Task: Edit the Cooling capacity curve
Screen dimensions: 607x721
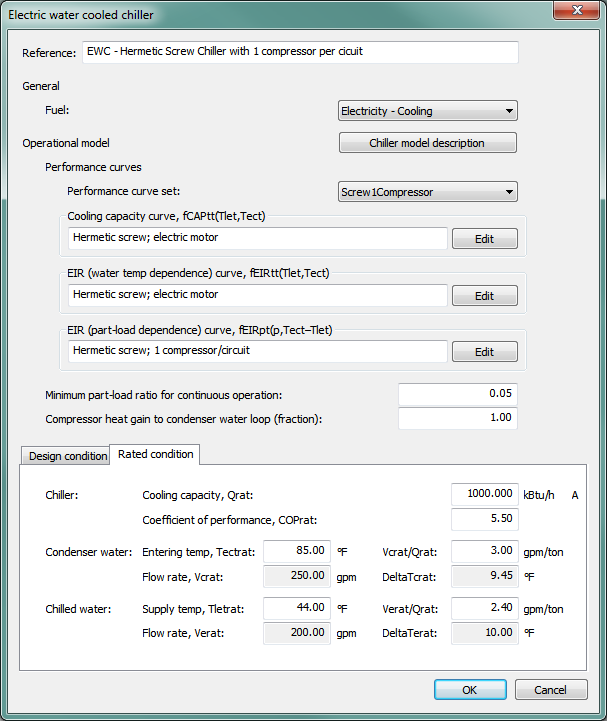Action: pyautogui.click(x=484, y=239)
